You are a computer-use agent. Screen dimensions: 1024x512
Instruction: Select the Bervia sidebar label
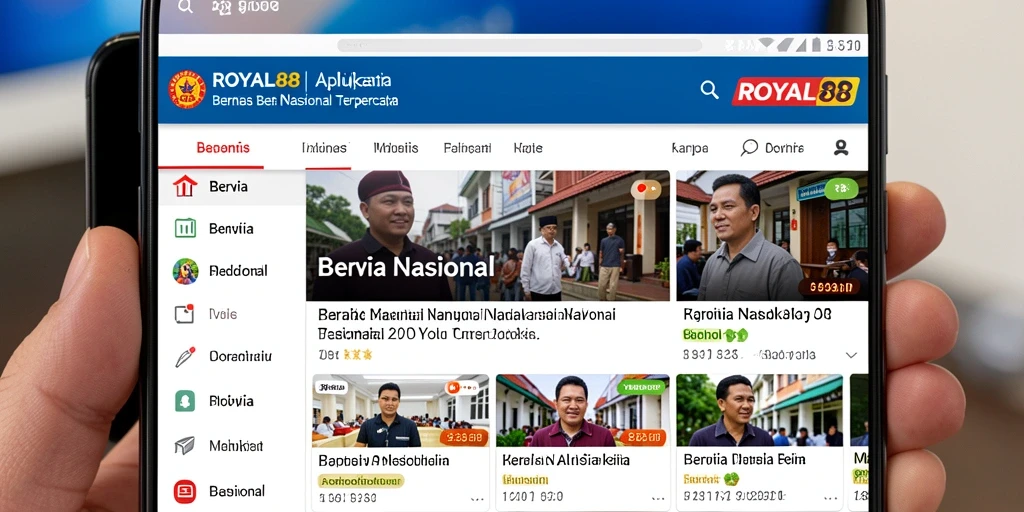pos(228,187)
